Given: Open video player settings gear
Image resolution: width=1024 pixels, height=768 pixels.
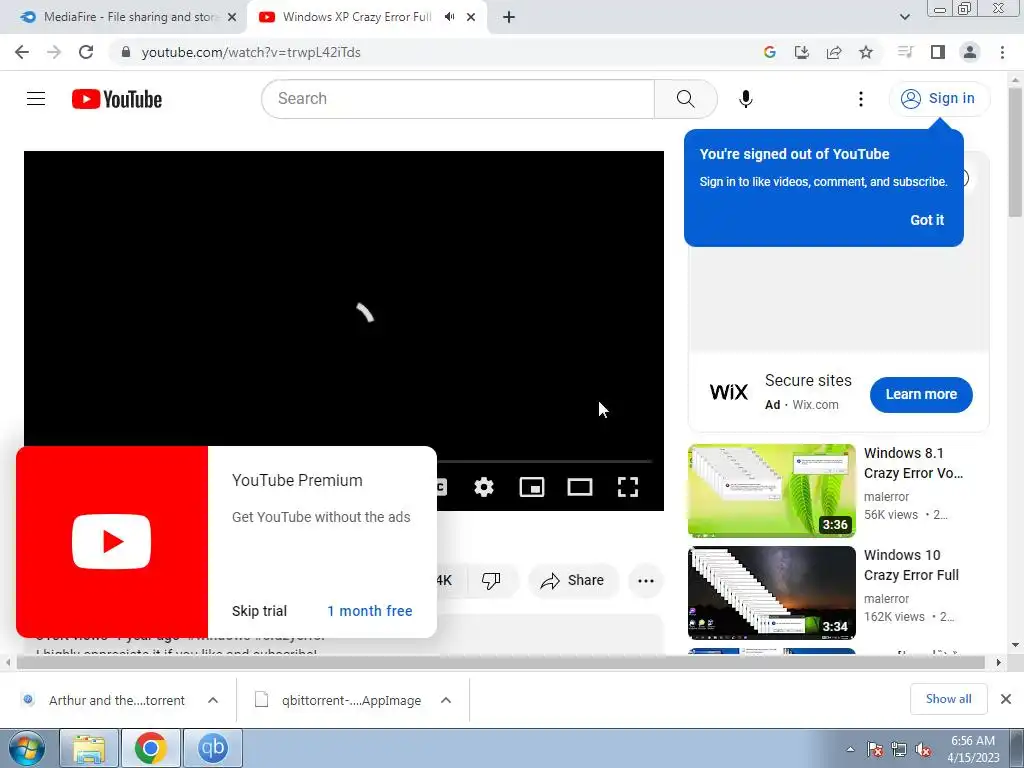Looking at the screenshot, I should pyautogui.click(x=483, y=487).
